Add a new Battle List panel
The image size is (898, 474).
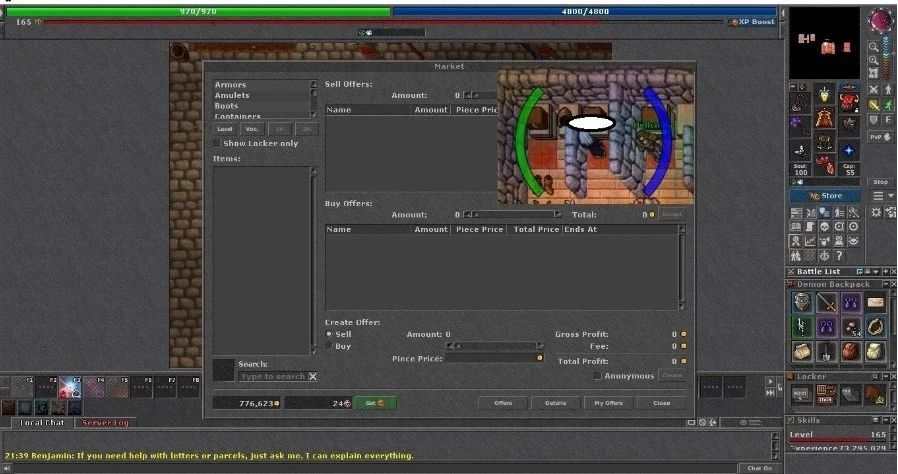click(x=885, y=271)
